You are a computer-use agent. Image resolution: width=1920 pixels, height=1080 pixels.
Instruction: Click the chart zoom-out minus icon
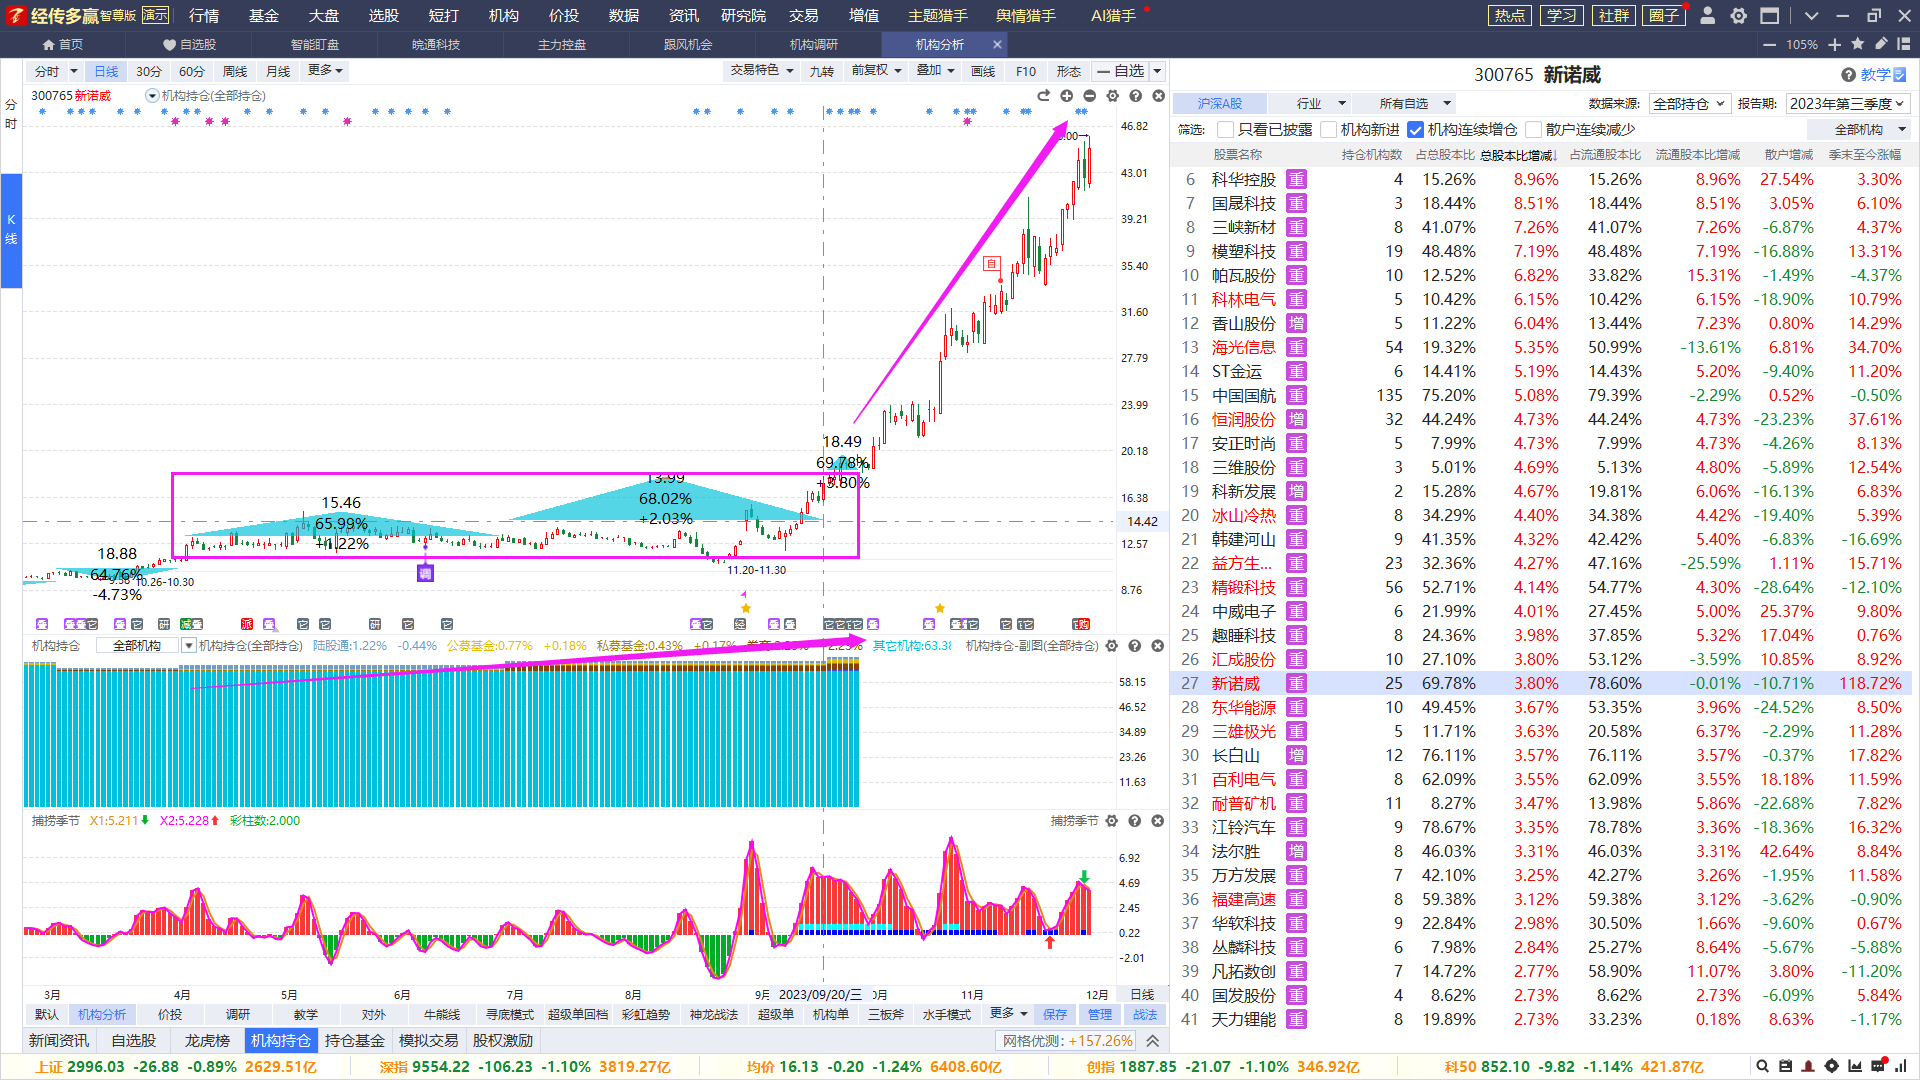[x=1089, y=96]
